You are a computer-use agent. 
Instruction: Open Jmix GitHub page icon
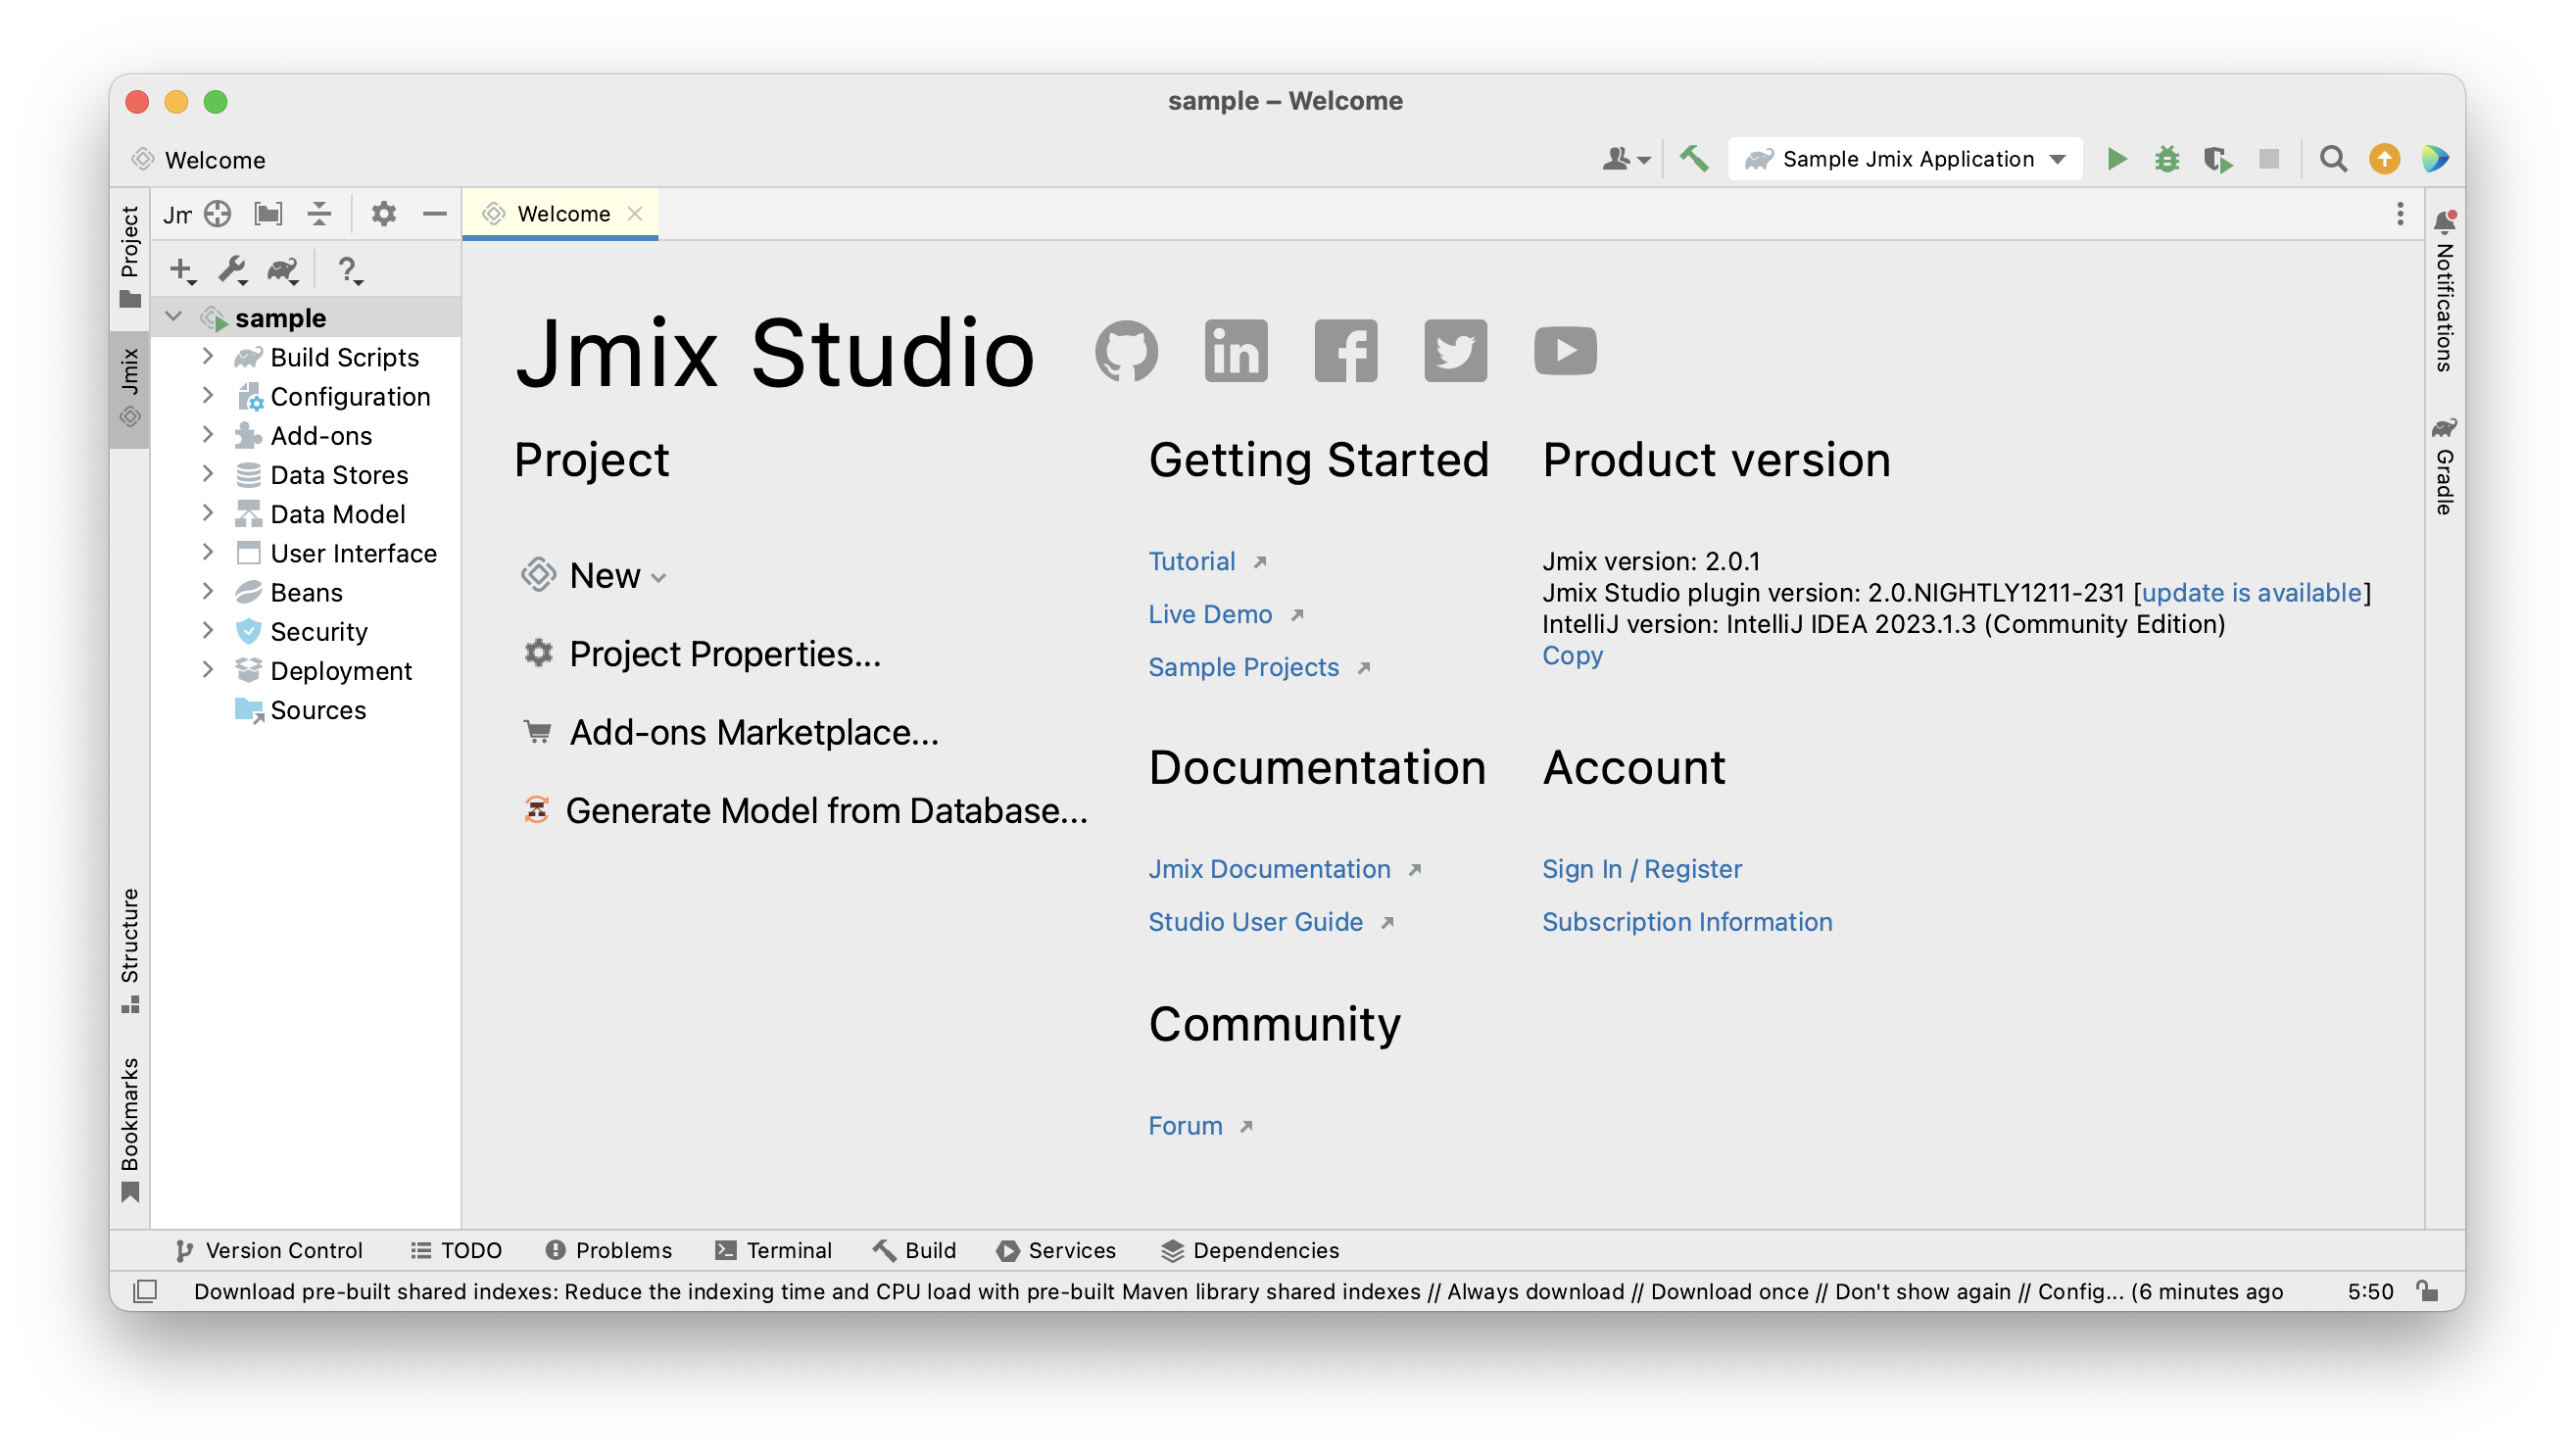pyautogui.click(x=1126, y=351)
